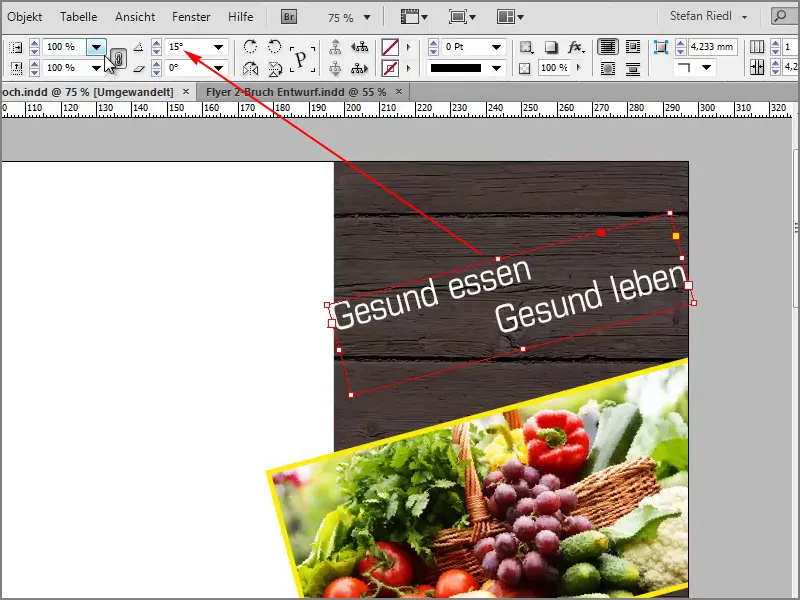Click the horizontal ruler
Screen dimensions: 800x600
pyautogui.click(x=398, y=109)
